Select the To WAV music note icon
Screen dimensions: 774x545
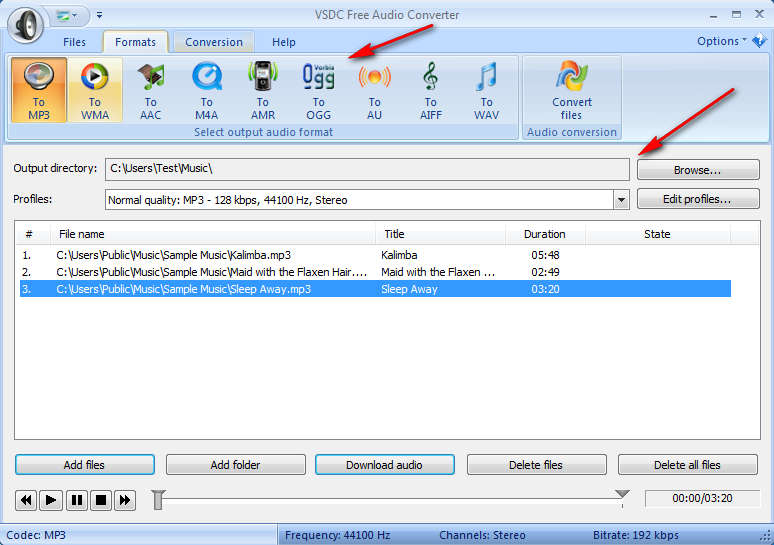pyautogui.click(x=487, y=91)
